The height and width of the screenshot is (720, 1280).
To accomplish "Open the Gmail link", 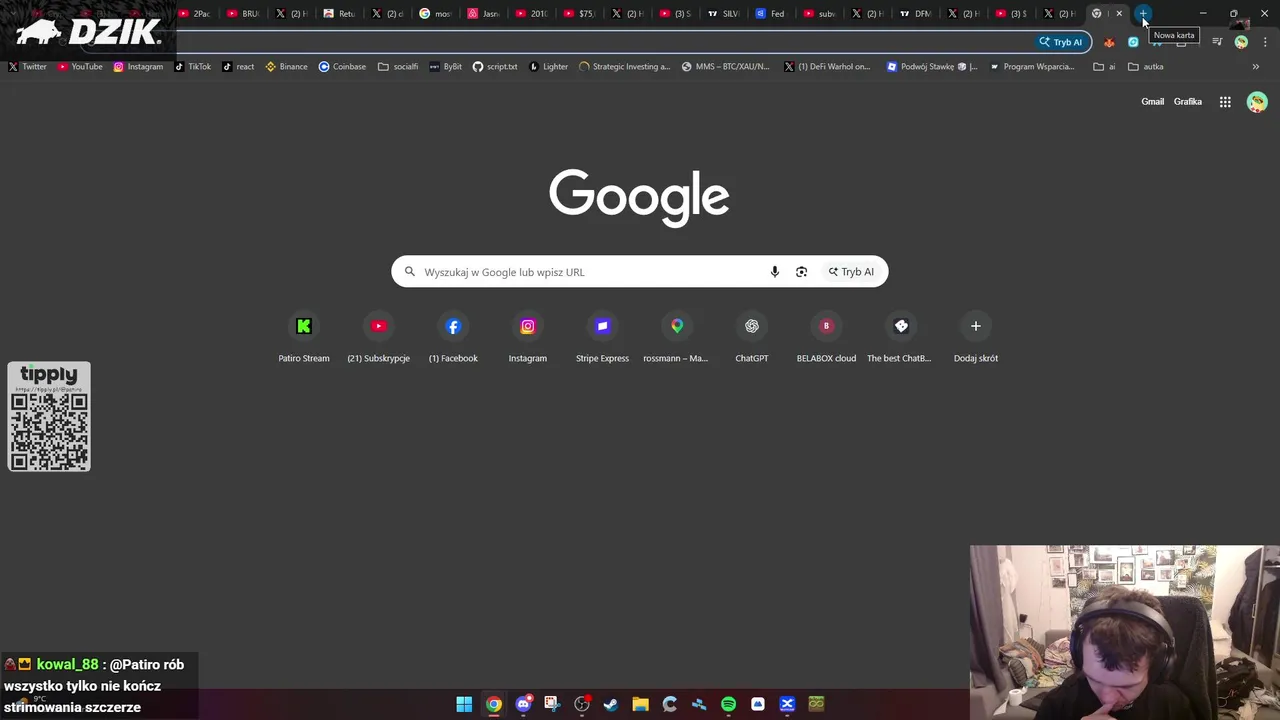I will (x=1152, y=102).
